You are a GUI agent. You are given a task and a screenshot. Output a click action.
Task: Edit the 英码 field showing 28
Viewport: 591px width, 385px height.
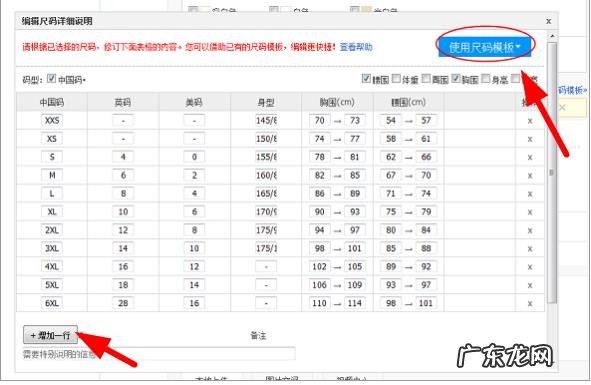pos(123,303)
